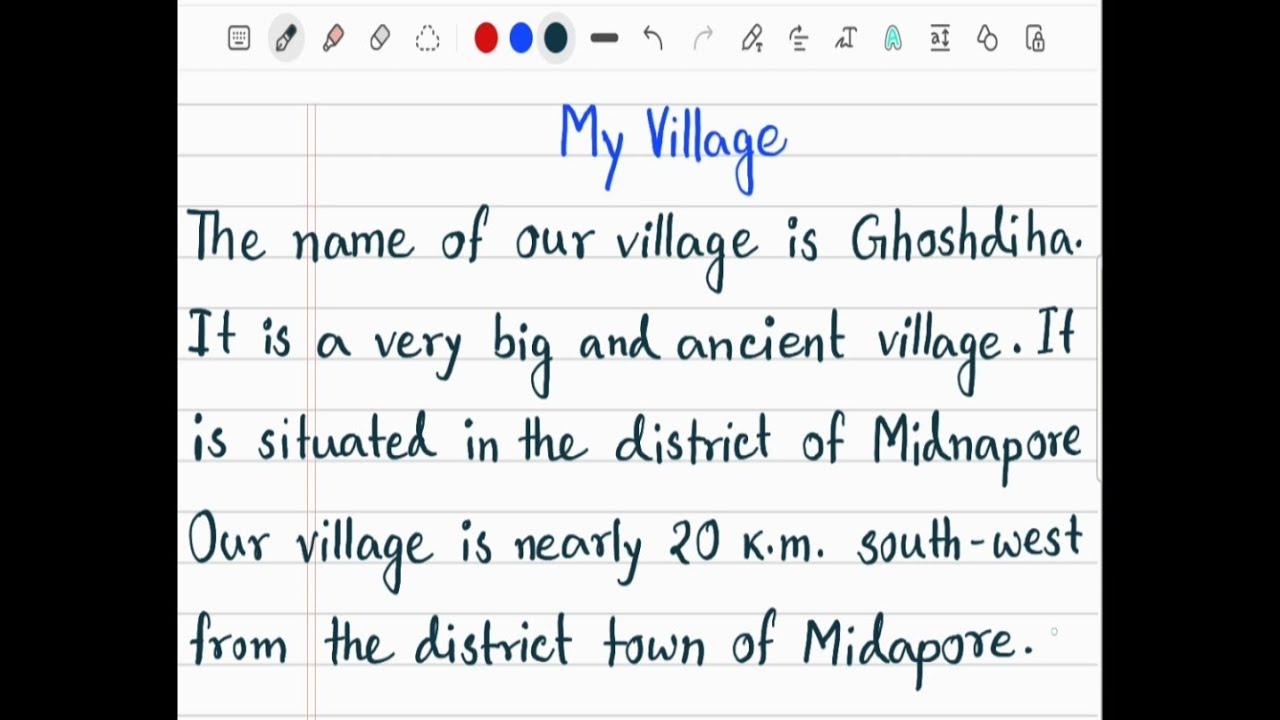Straighten handwriting alignment tool
The height and width of the screenshot is (720, 1280).
798,39
